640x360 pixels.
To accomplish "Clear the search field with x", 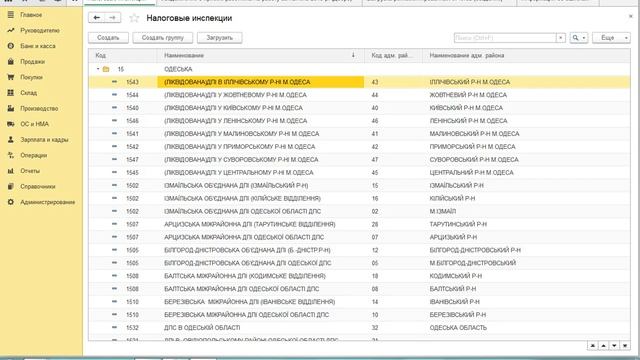I will coord(561,38).
